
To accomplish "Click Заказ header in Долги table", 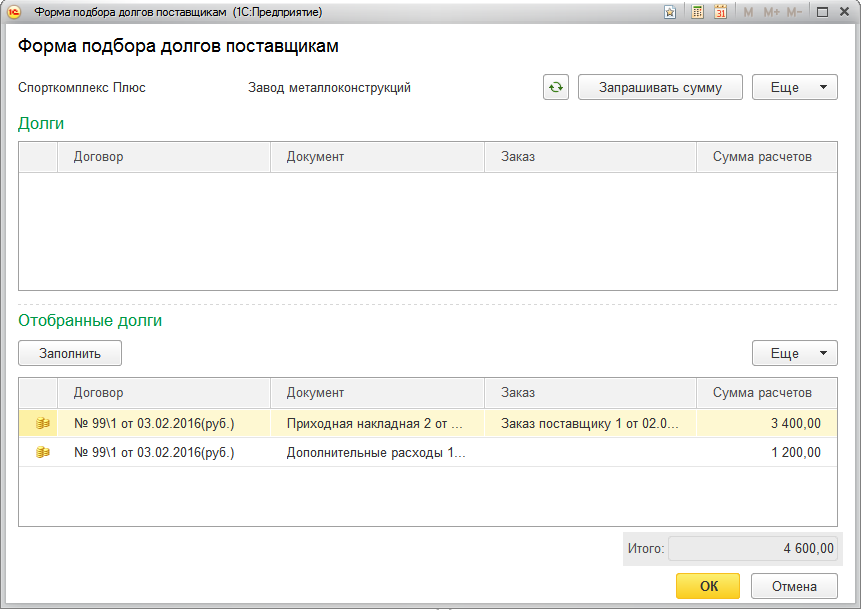I will 590,157.
